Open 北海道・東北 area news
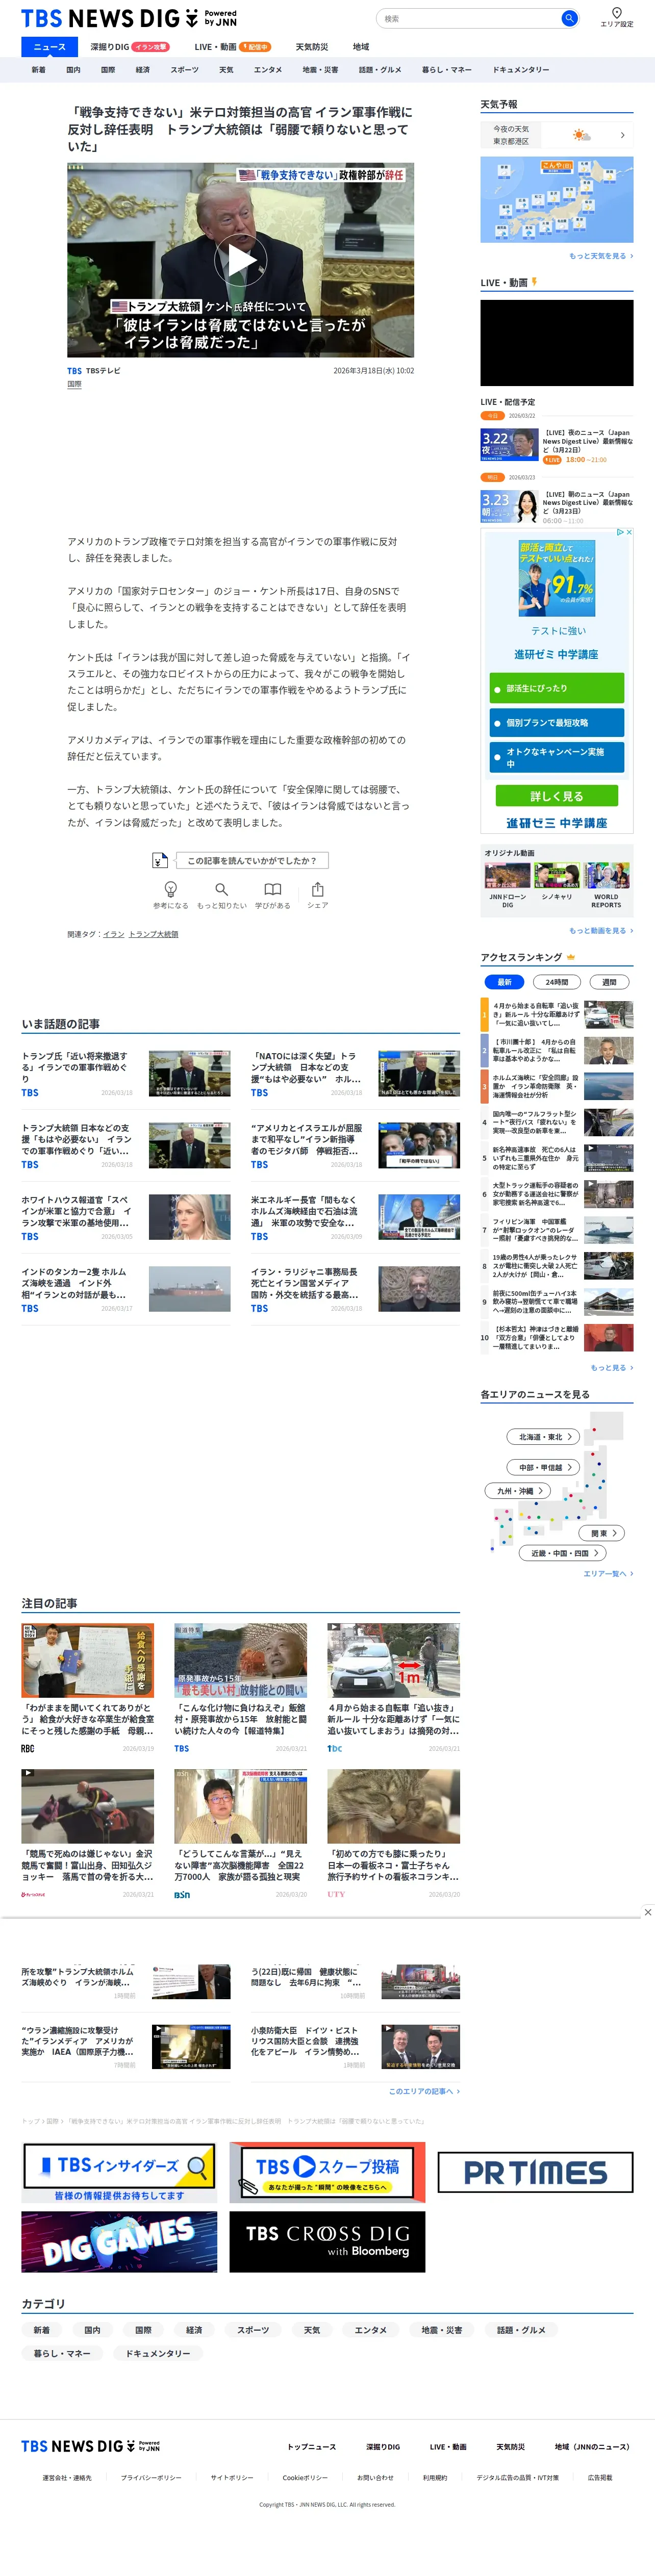 point(544,1437)
